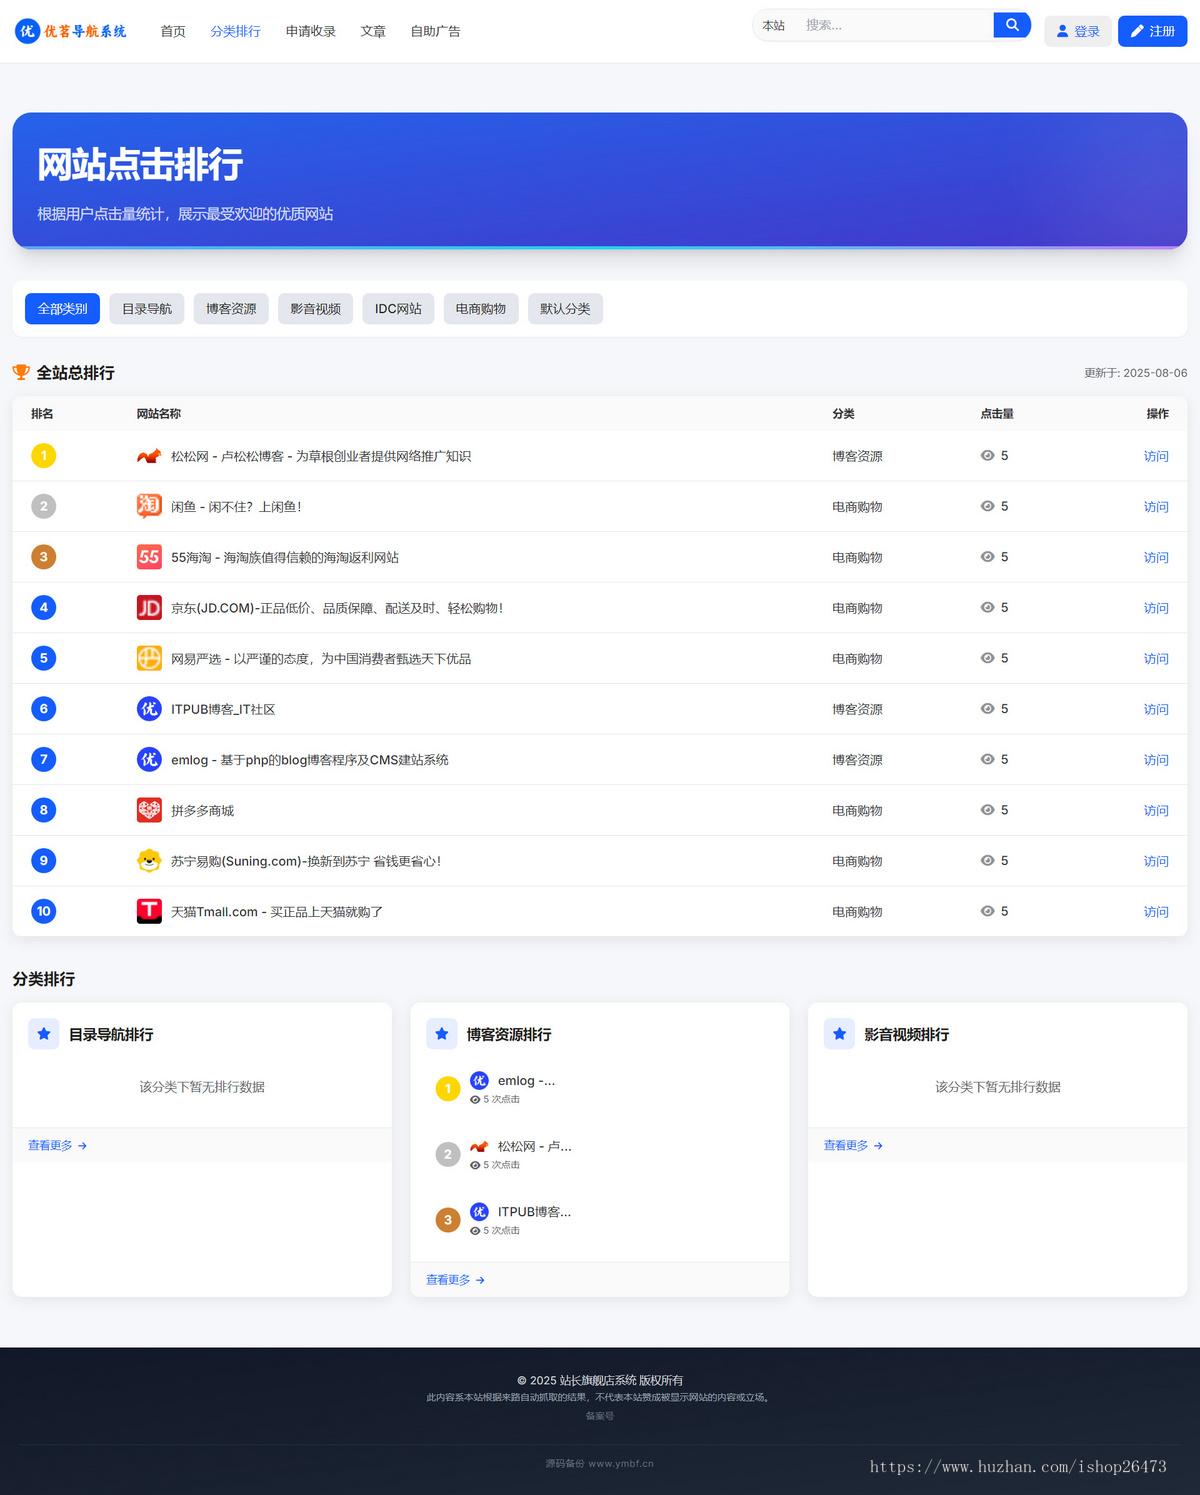
Task: Click 访问 link for 松松网
Action: tap(1156, 456)
